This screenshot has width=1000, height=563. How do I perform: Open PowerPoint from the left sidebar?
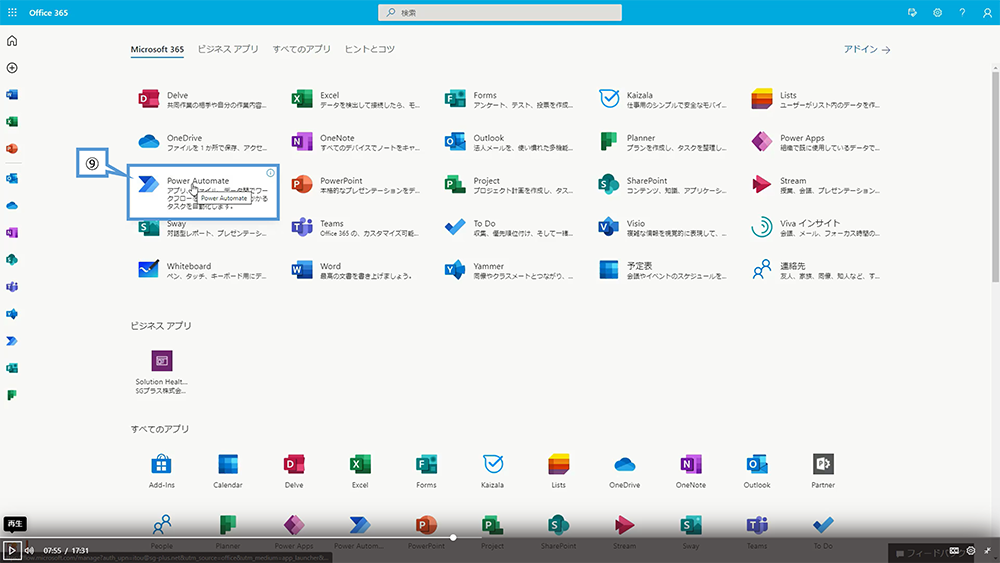point(12,149)
